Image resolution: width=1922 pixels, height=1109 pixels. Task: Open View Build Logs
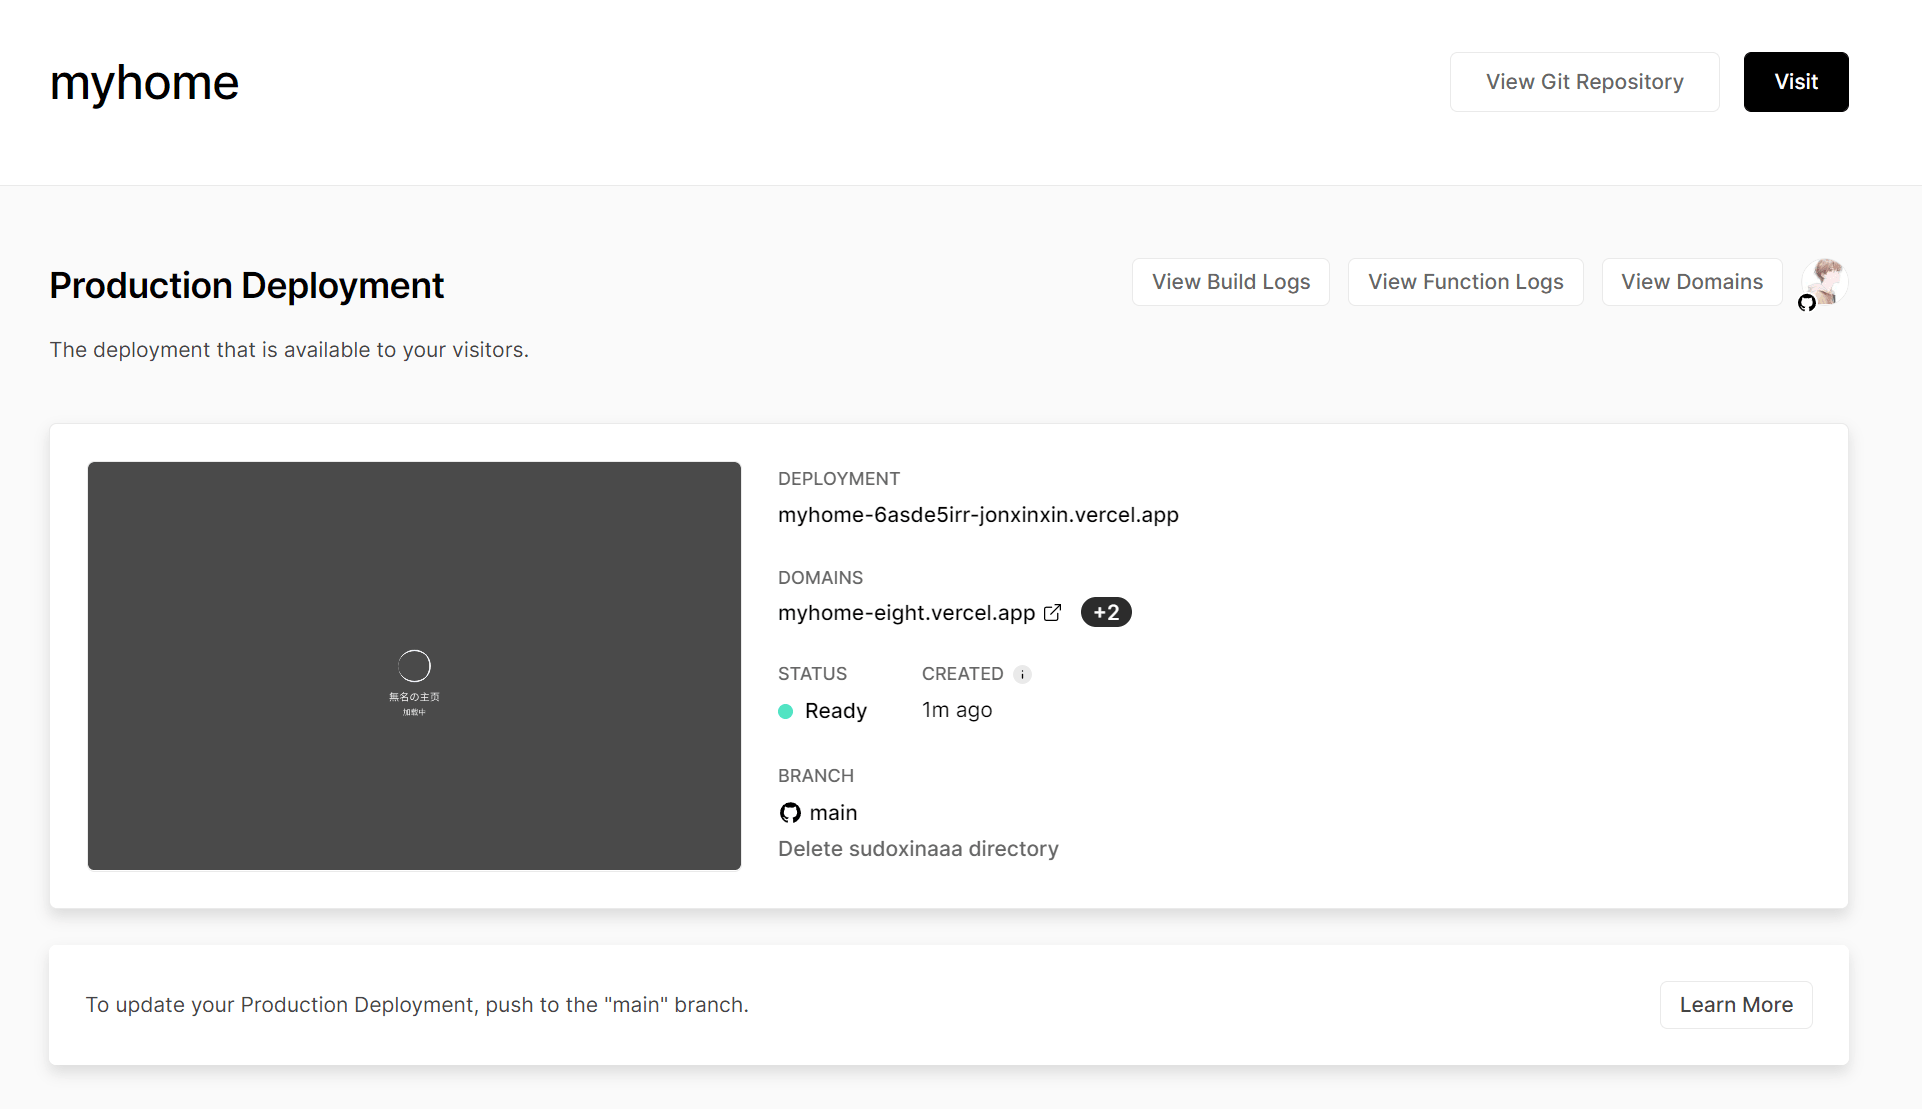[x=1230, y=282]
